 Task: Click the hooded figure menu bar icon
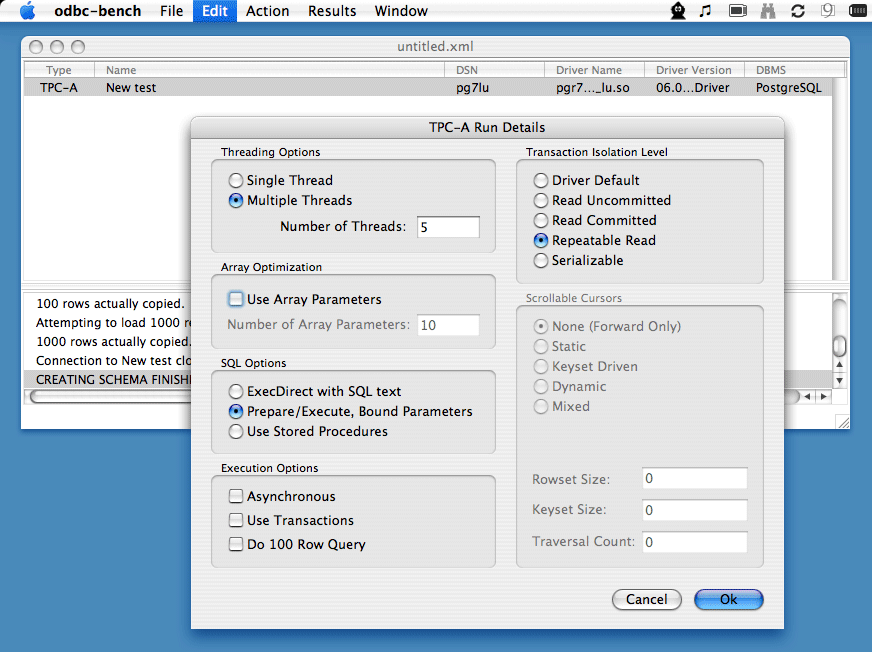(x=678, y=11)
